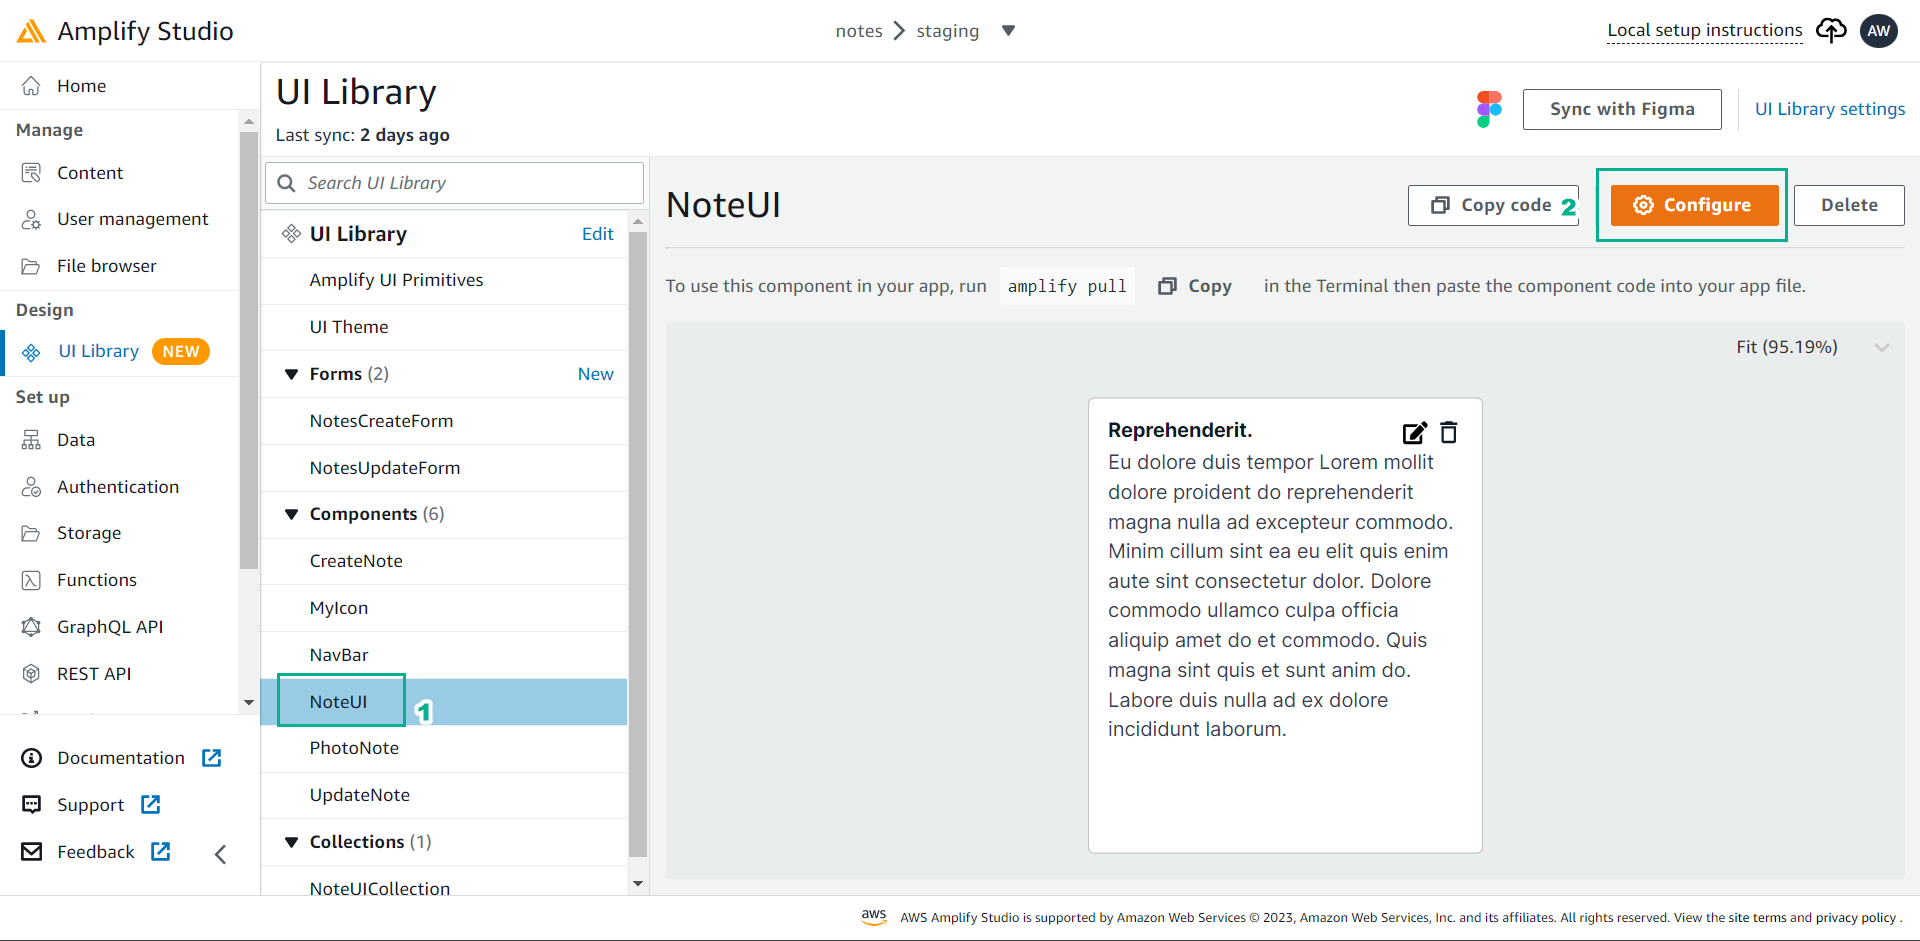1920x941 pixels.
Task: Open the staging environment dropdown arrow
Action: click(1008, 31)
